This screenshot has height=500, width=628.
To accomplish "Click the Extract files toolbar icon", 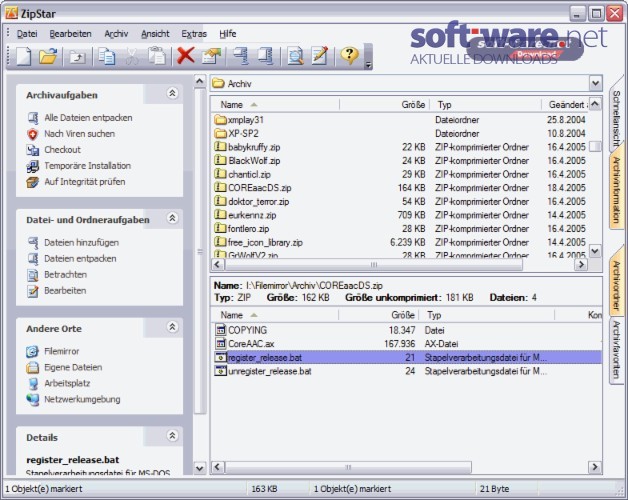I will click(x=266, y=56).
